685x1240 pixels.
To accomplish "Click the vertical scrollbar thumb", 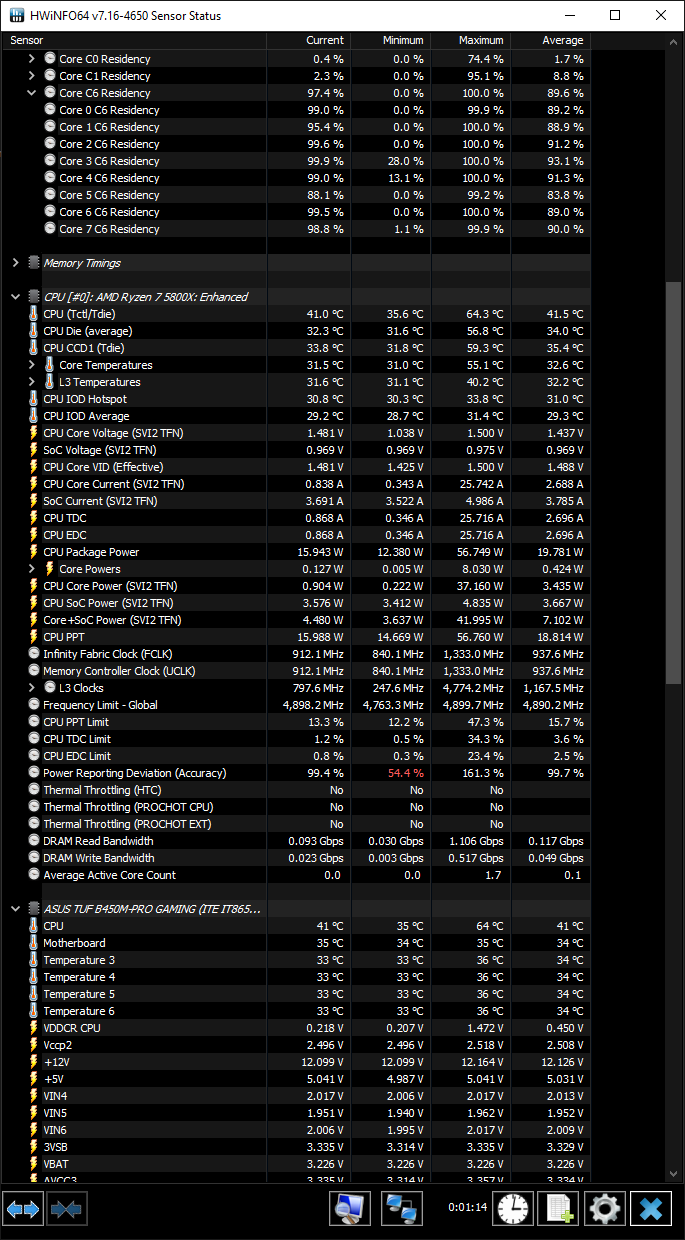I will 674,483.
